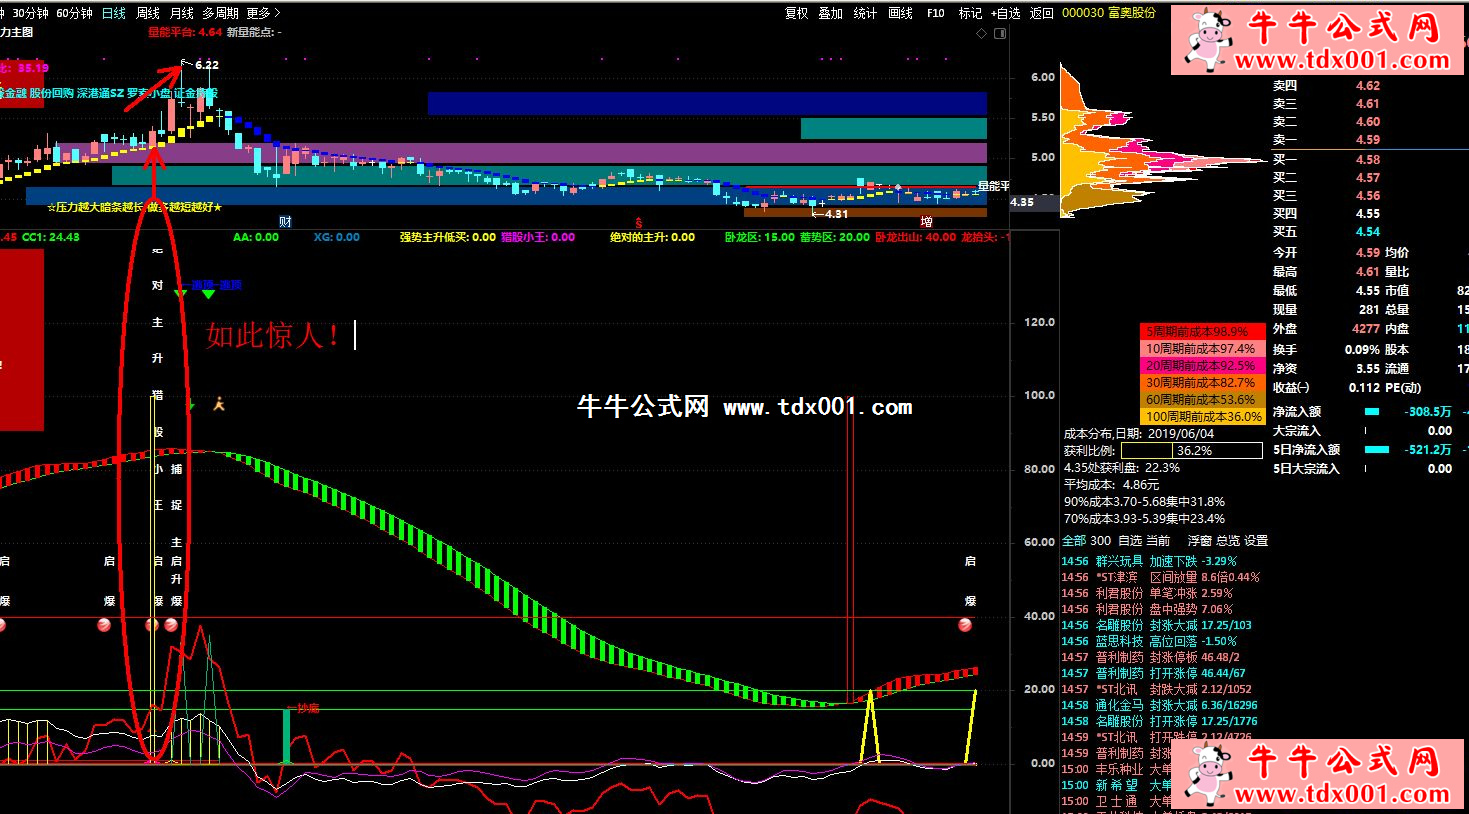Image resolution: width=1469 pixels, height=814 pixels.
Task: Click the first green downward triangle marker
Action: pyautogui.click(x=181, y=293)
